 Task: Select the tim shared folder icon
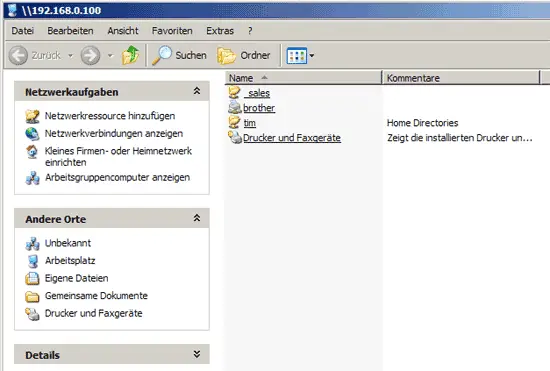click(x=234, y=122)
